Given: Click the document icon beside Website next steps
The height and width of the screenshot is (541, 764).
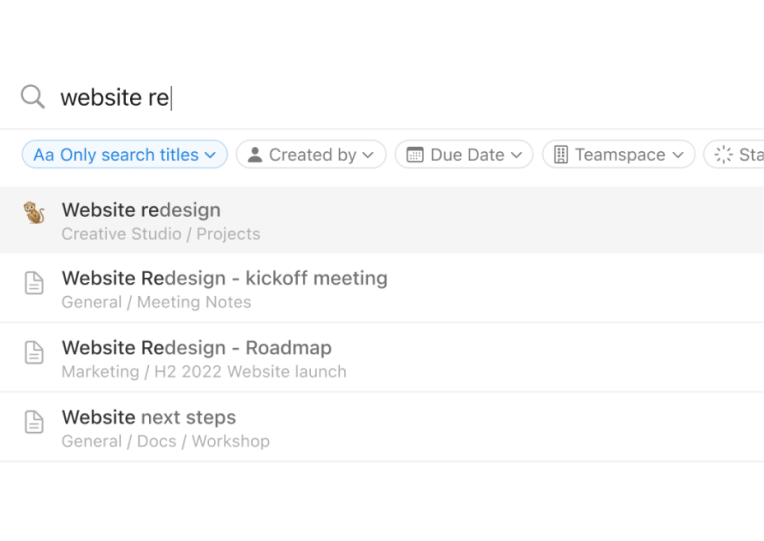Looking at the screenshot, I should pos(34,422).
